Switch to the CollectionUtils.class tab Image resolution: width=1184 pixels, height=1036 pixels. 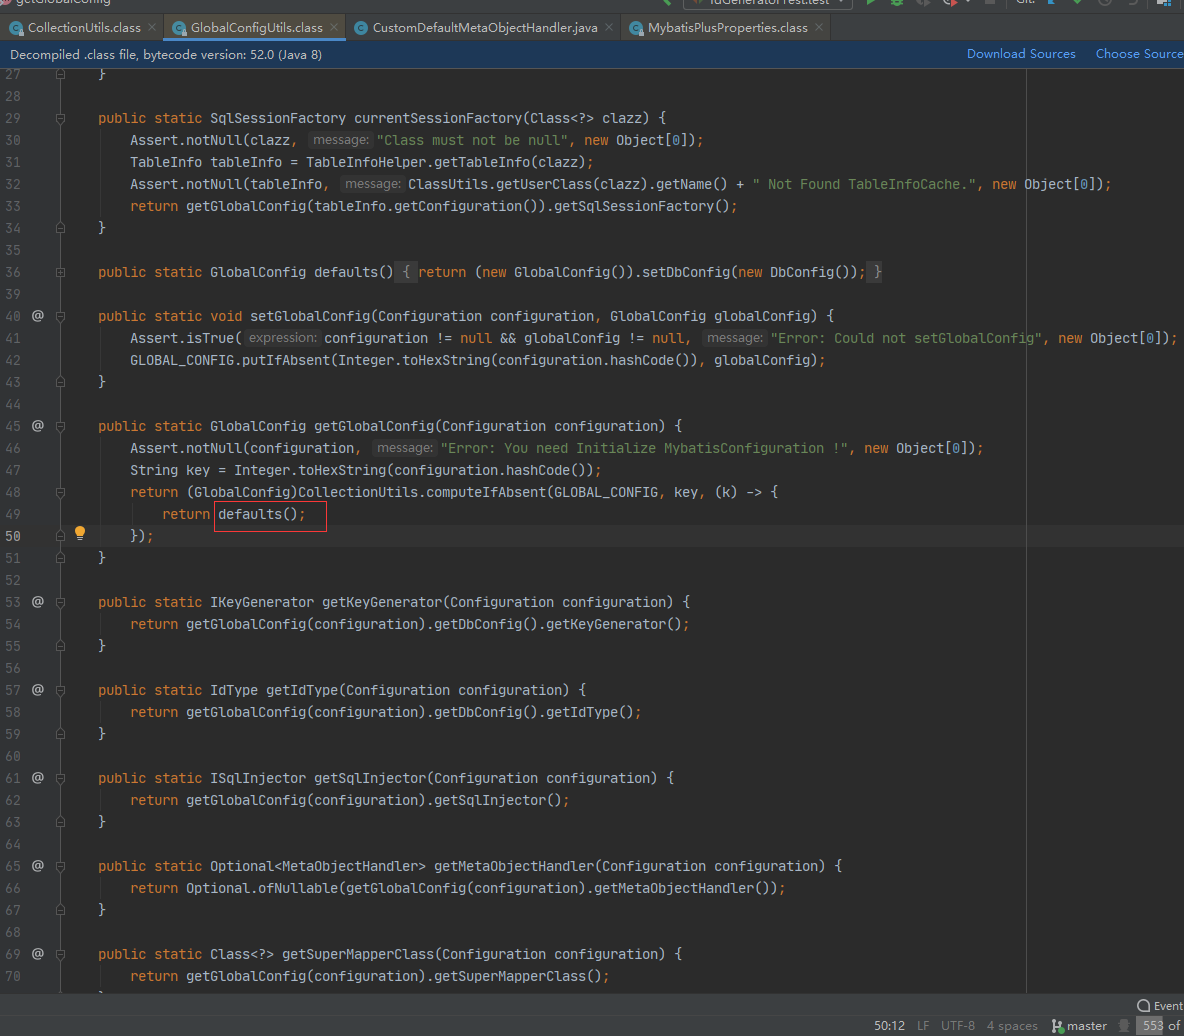[x=84, y=27]
